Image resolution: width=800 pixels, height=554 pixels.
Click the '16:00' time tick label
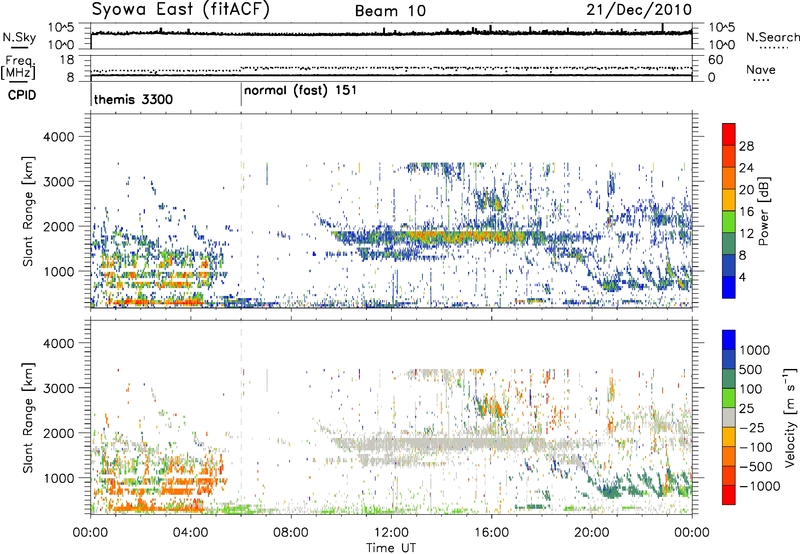pyautogui.click(x=491, y=533)
